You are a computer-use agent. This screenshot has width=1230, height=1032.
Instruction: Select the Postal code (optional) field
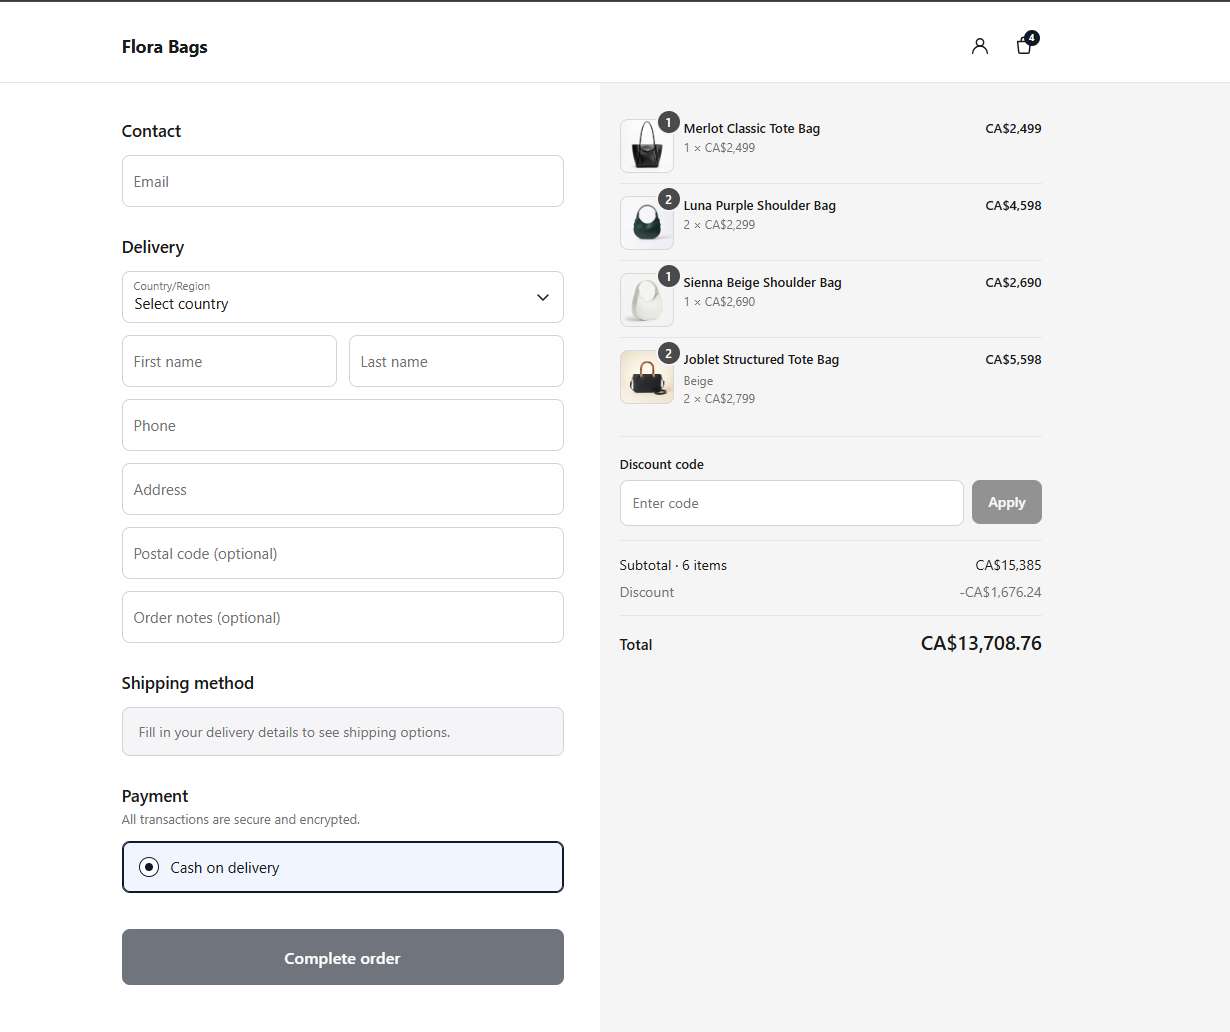point(343,553)
